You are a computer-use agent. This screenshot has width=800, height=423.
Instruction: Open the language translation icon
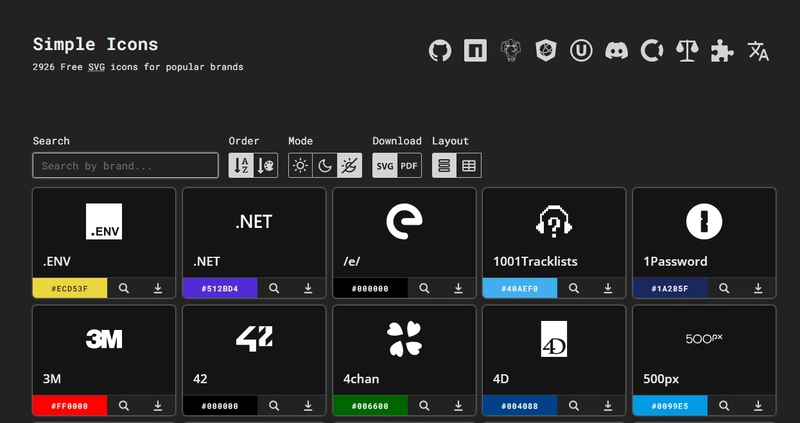pyautogui.click(x=758, y=51)
